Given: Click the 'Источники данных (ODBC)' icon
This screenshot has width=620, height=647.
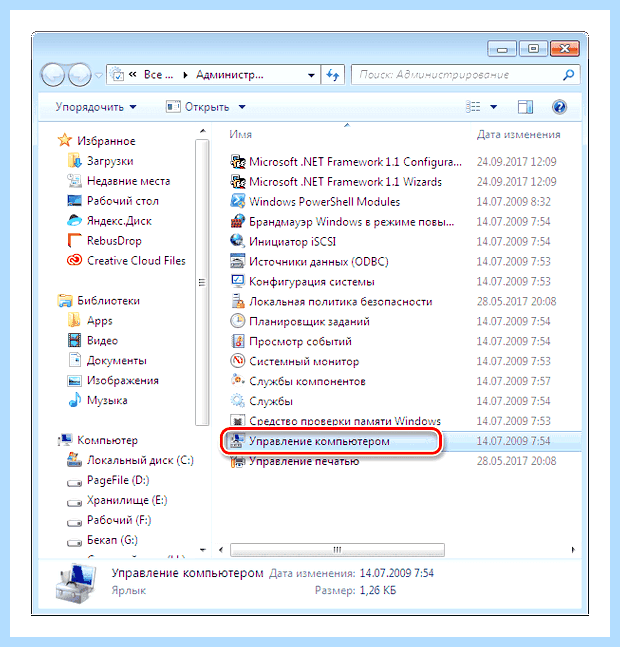Looking at the screenshot, I should [238, 261].
